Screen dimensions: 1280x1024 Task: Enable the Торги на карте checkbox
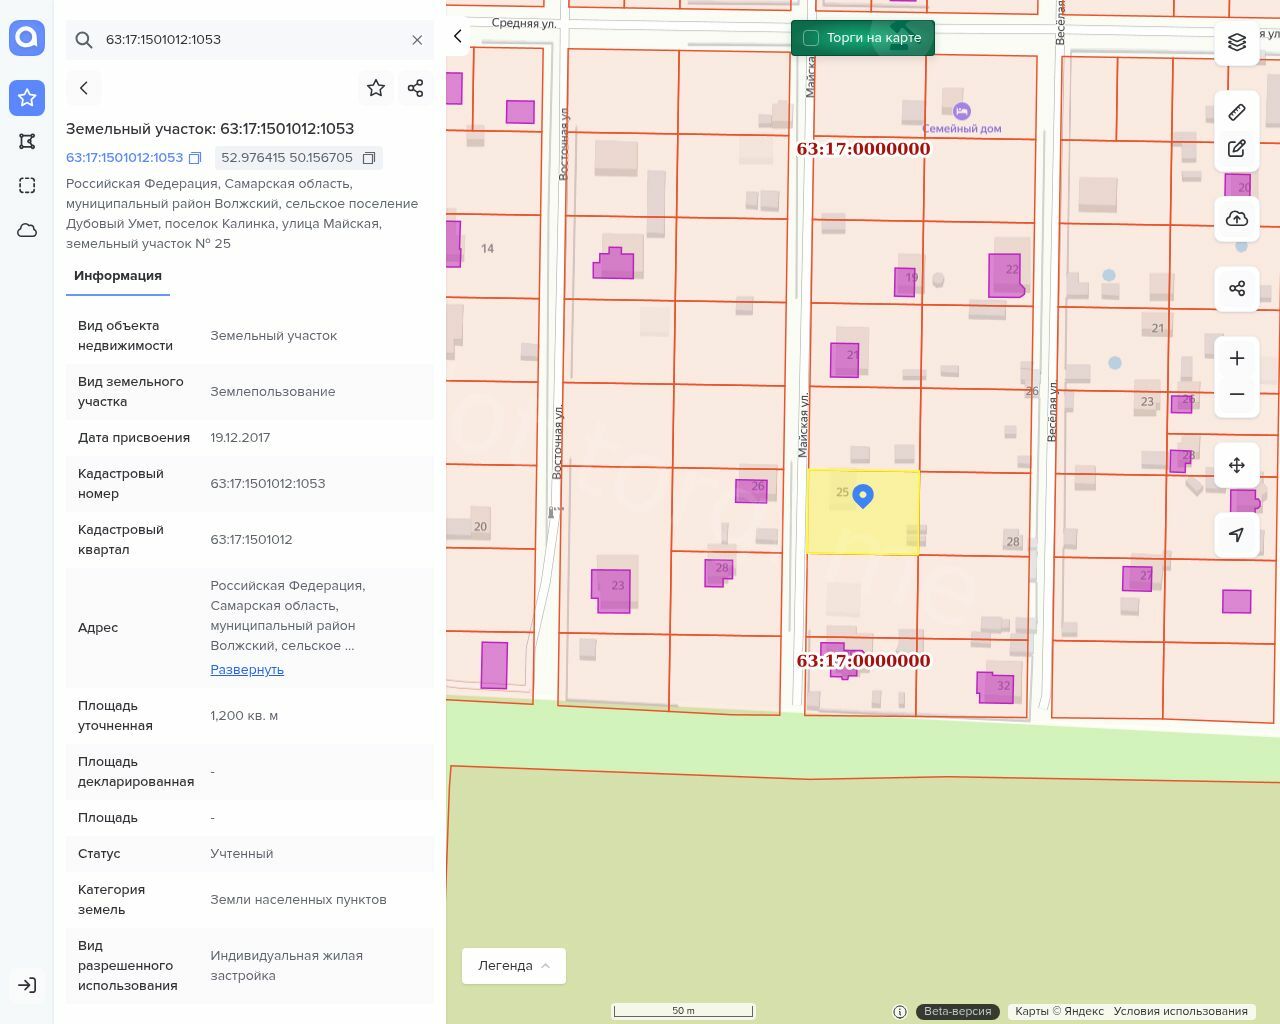pos(811,38)
